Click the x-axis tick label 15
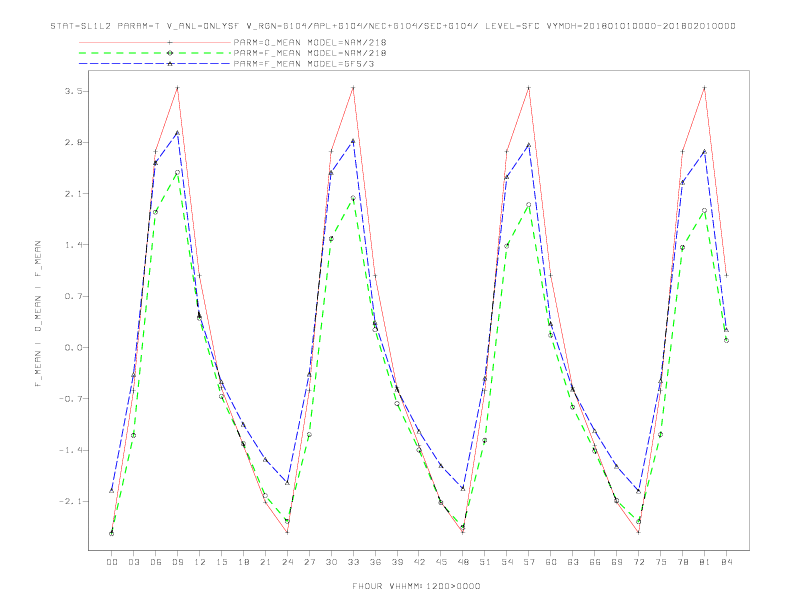This screenshot has height=612, width=792. coord(221,562)
